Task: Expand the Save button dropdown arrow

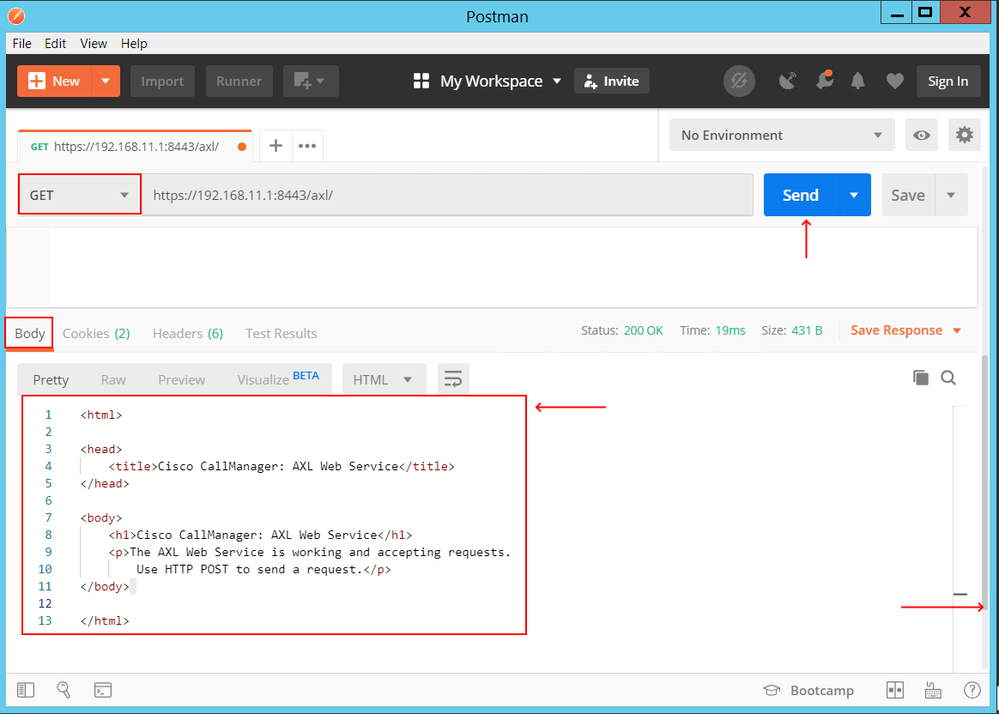Action: point(951,195)
